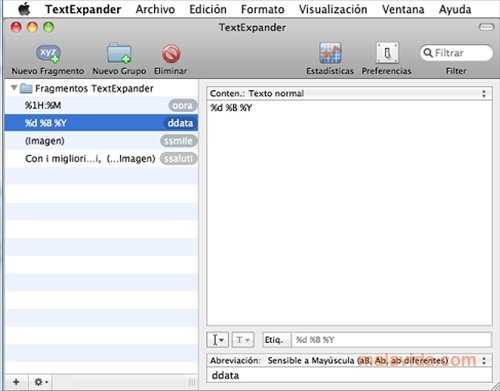Click the ssmile abbreviation badge
This screenshot has height=391, width=500.
tap(178, 141)
